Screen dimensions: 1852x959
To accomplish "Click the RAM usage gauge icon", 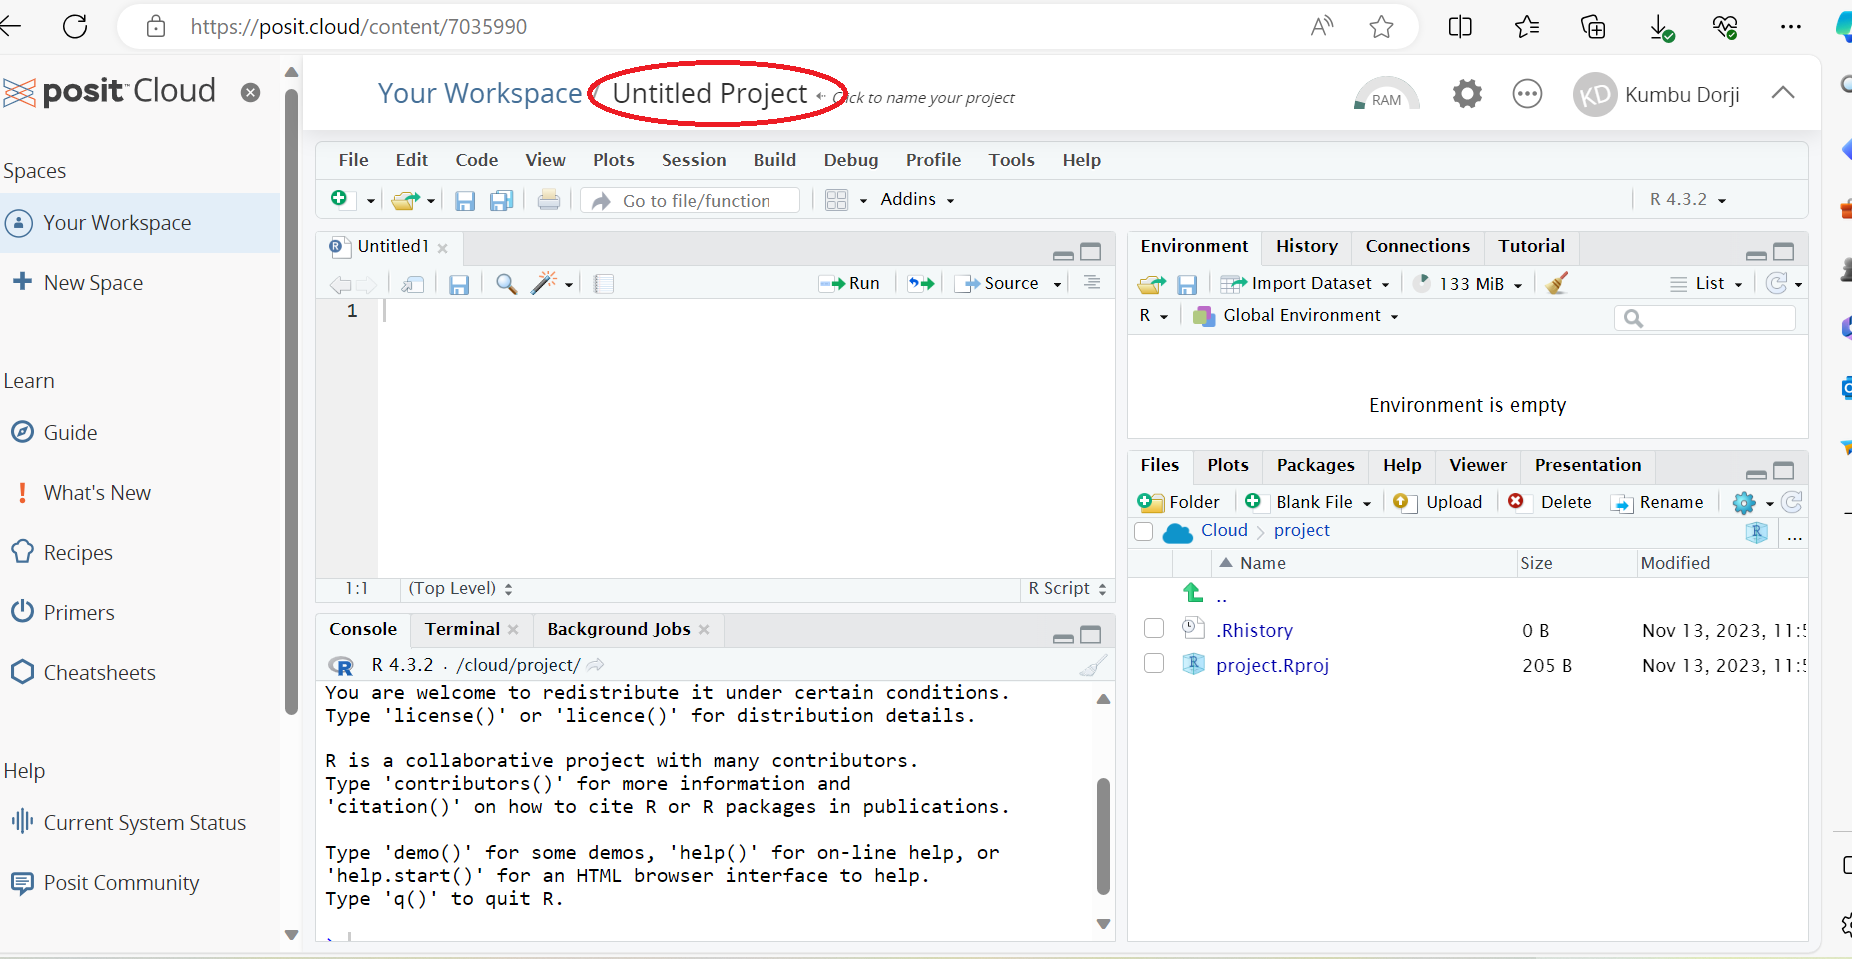I will 1386,94.
